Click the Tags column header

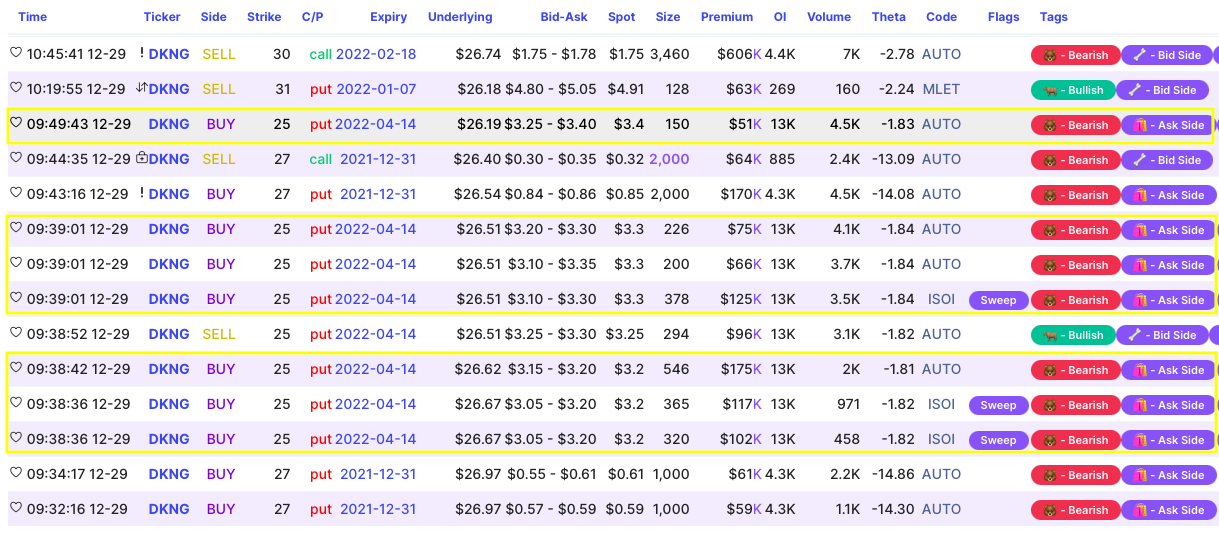pyautogui.click(x=1053, y=17)
